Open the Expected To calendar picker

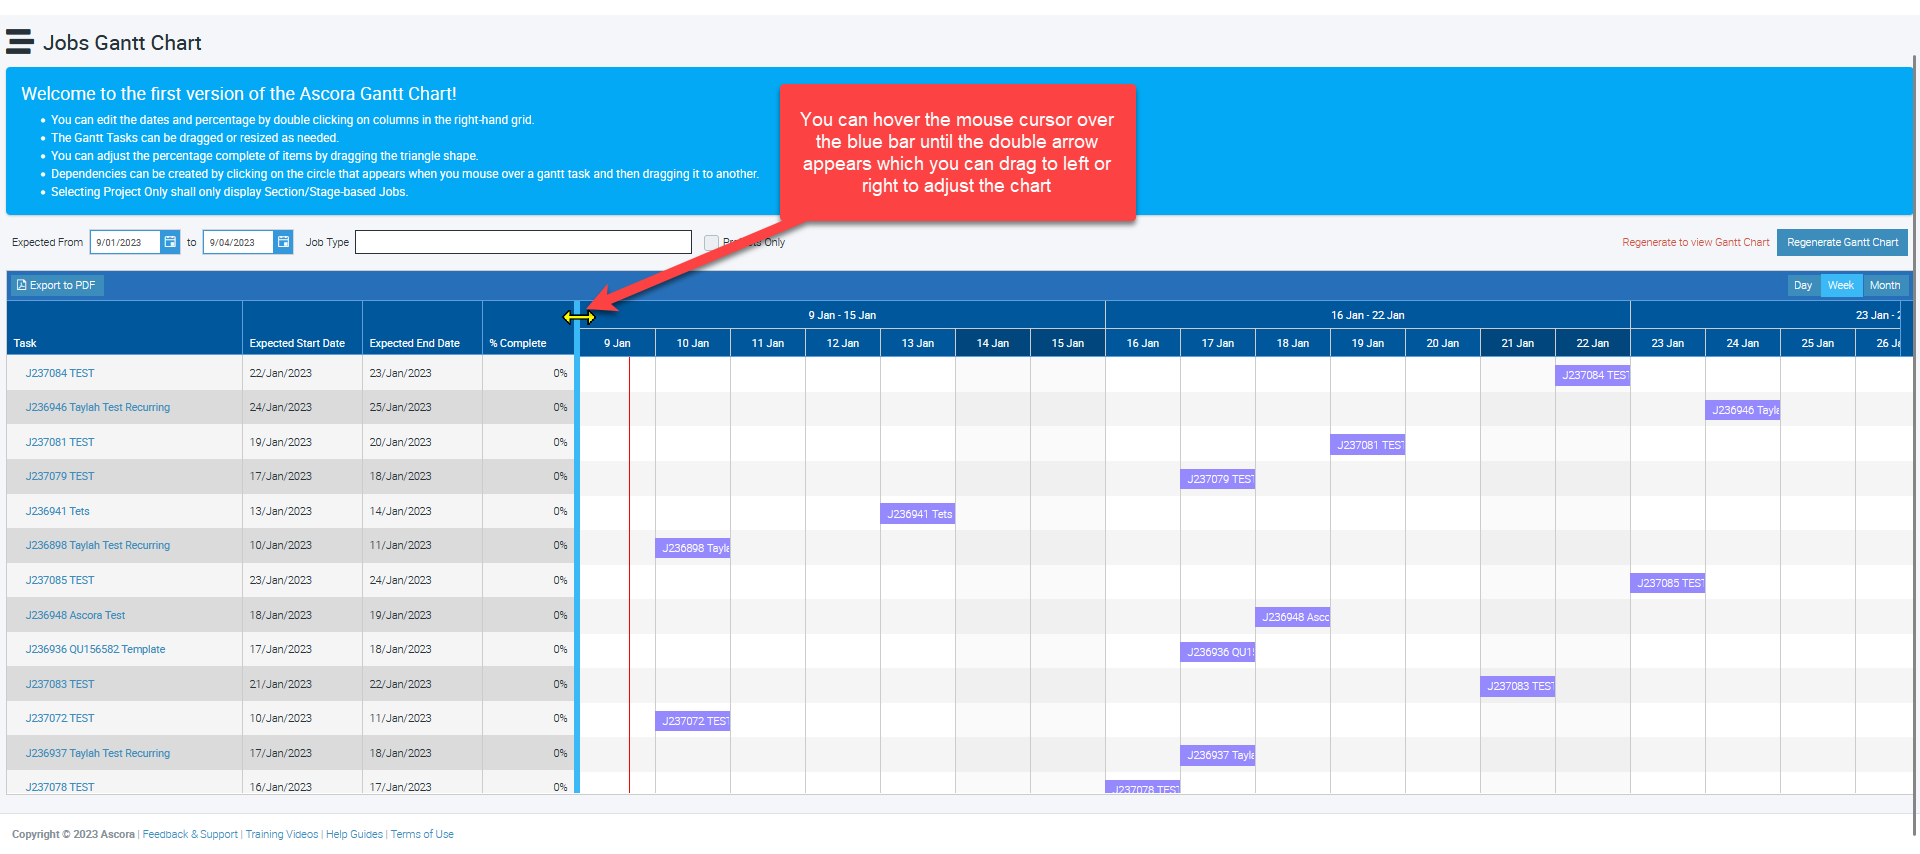(283, 242)
